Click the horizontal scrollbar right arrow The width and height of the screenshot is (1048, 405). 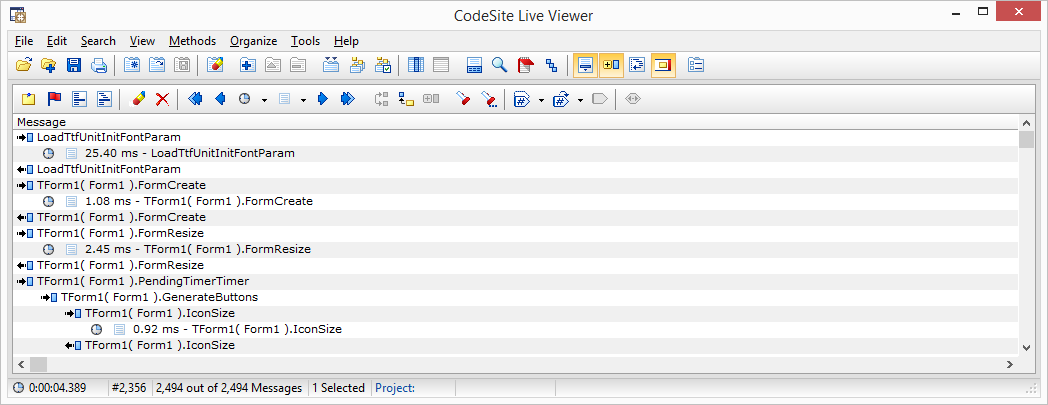click(x=1011, y=364)
